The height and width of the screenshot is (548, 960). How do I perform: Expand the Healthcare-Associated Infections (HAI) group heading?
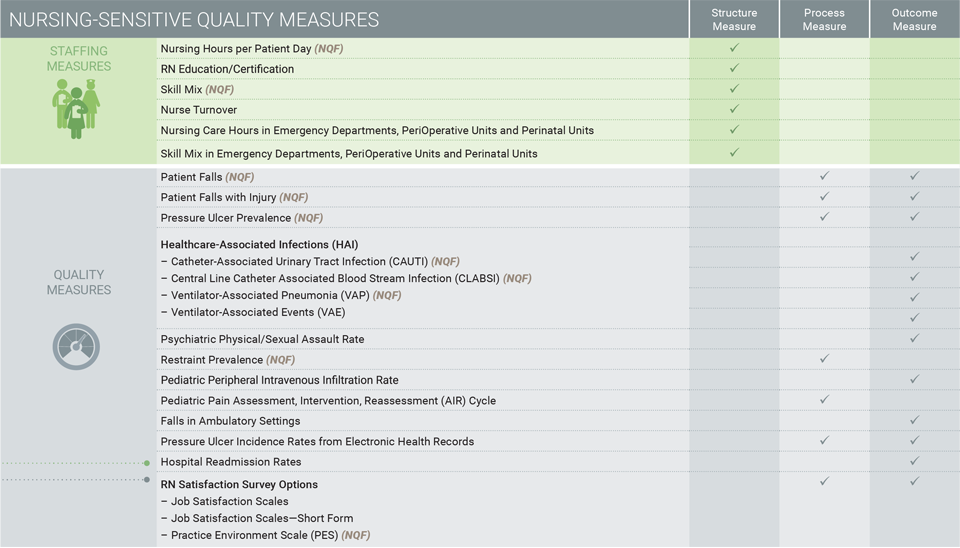pos(259,244)
